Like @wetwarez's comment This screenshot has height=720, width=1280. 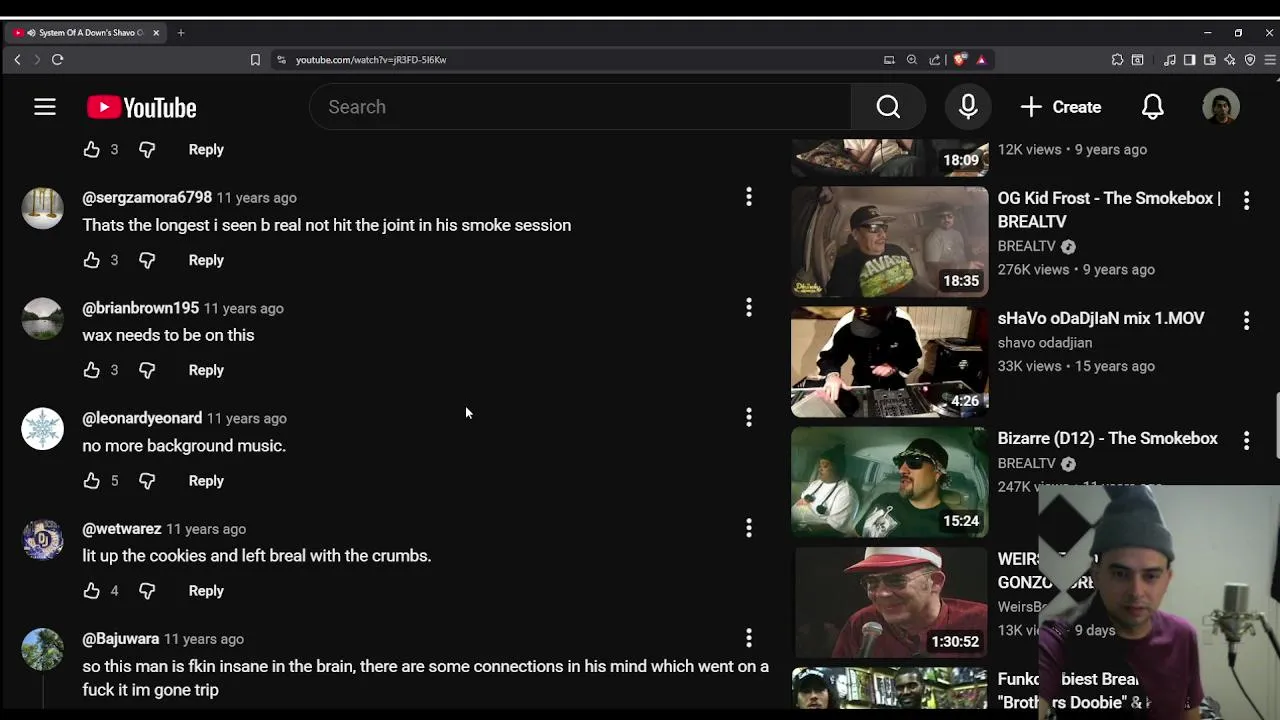(92, 591)
